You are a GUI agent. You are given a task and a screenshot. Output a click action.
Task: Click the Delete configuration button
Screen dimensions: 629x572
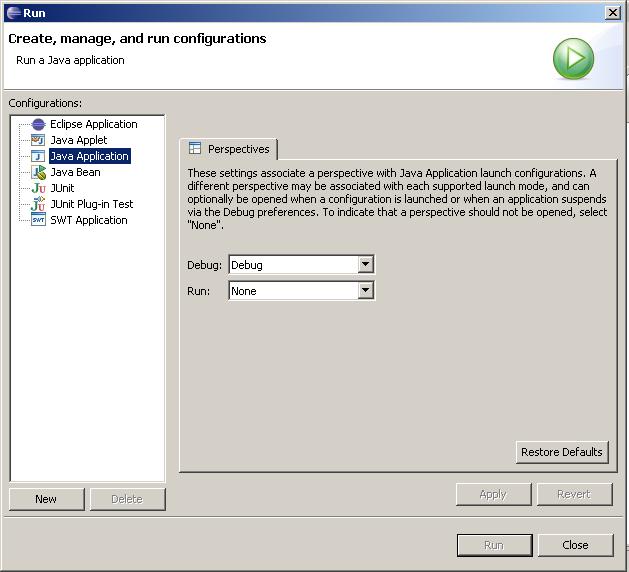tap(127, 499)
